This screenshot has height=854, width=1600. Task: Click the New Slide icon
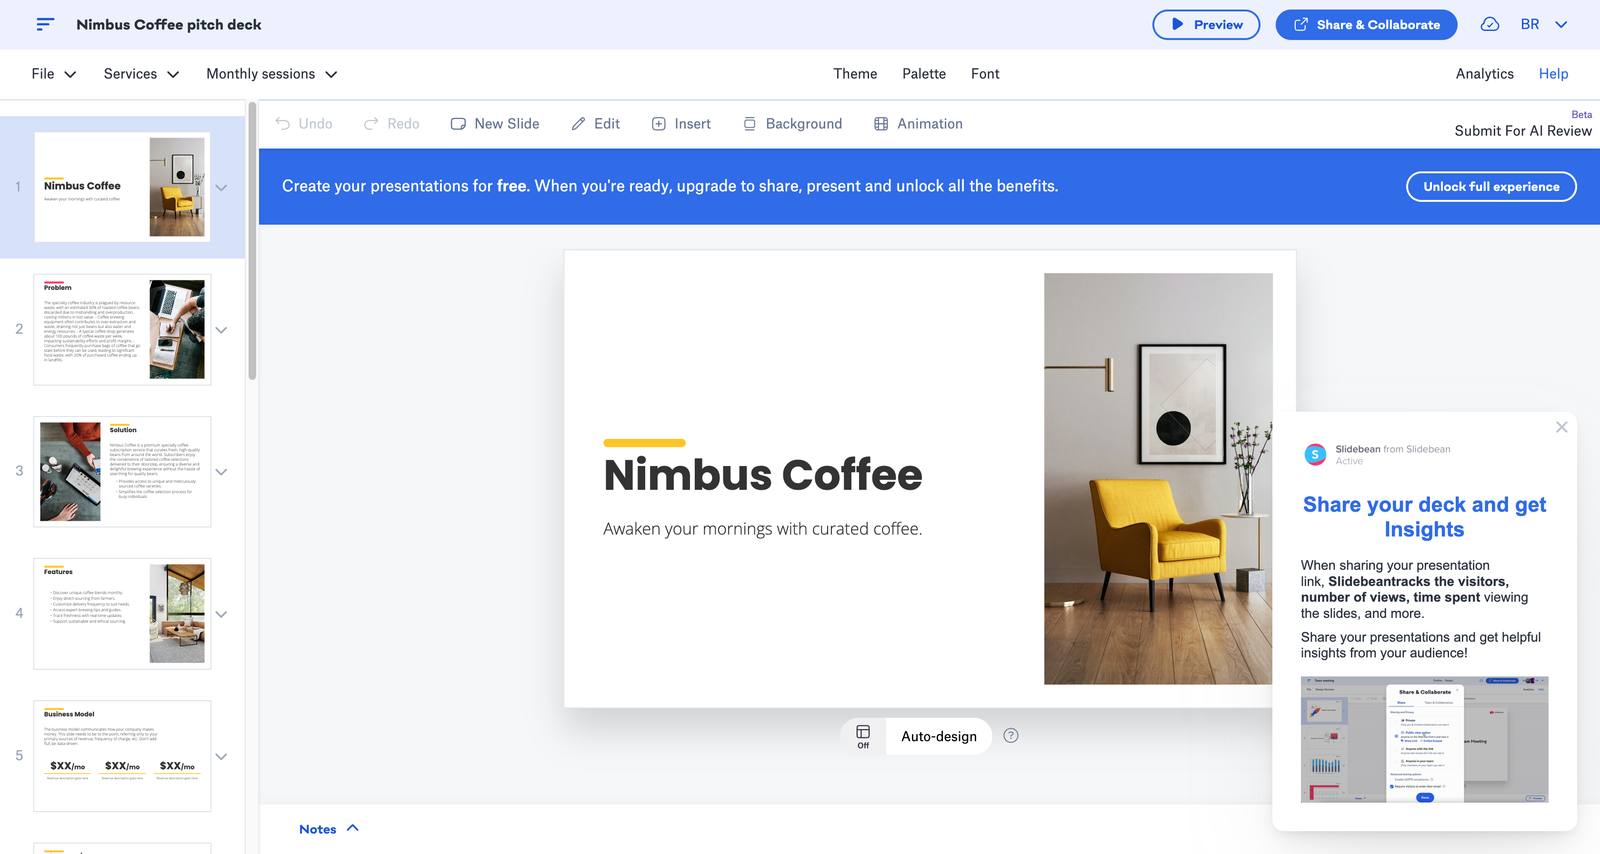[x=458, y=124]
